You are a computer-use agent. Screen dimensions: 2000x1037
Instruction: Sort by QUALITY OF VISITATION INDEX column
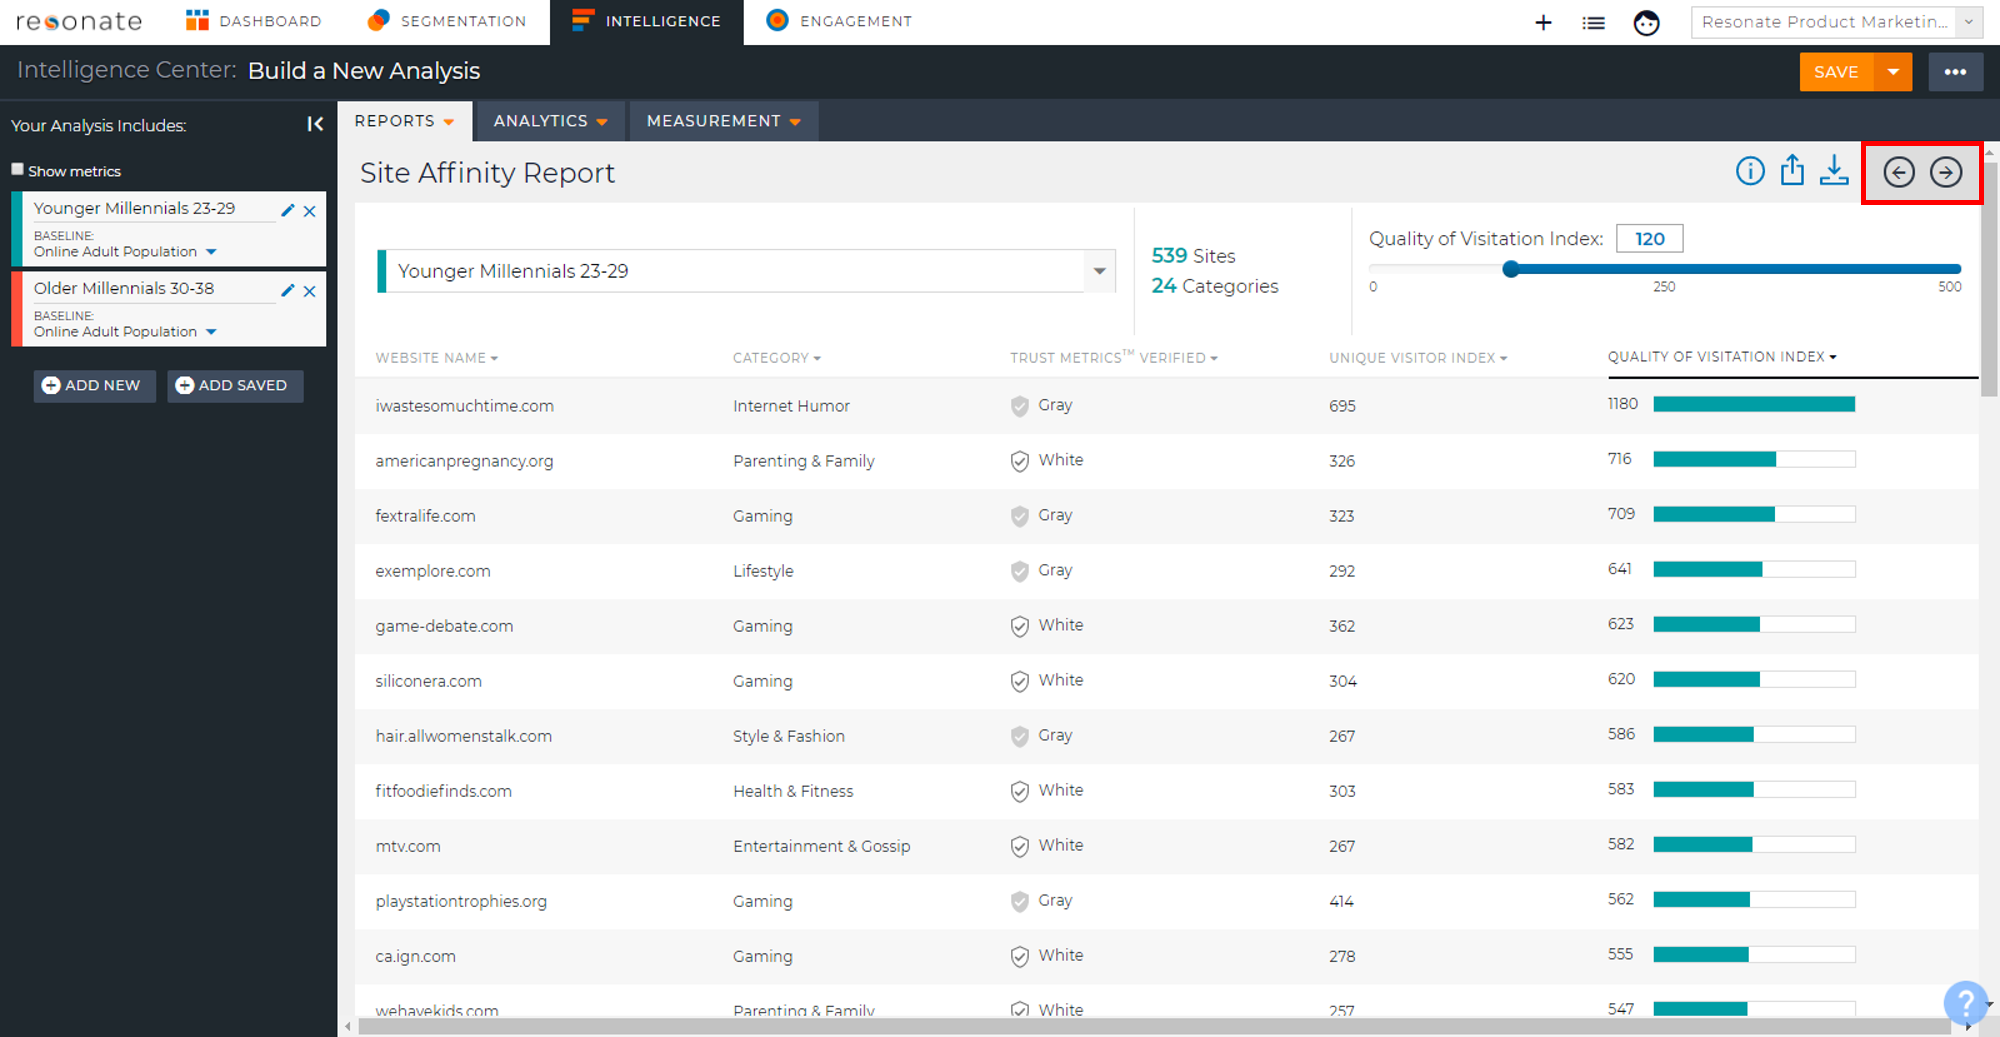[1722, 357]
